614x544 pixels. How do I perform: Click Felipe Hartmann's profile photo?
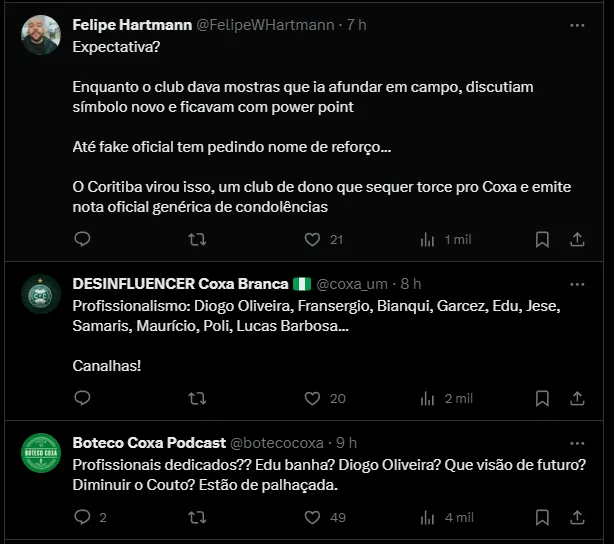click(41, 36)
